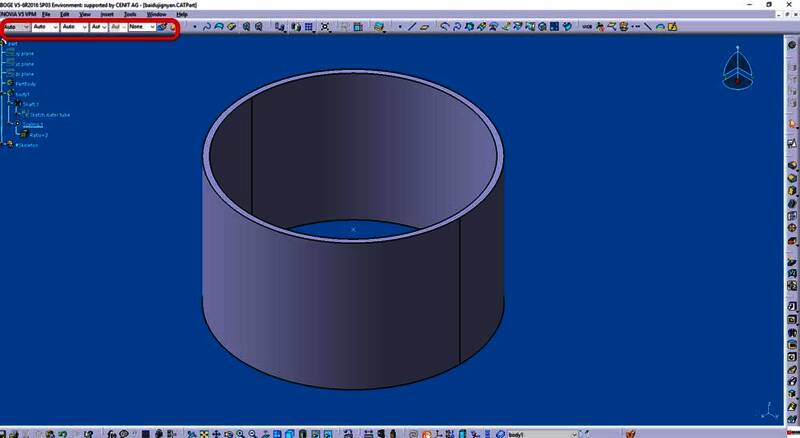Select Shaft.1 in the specification tree
The image size is (800, 438).
coord(29,104)
